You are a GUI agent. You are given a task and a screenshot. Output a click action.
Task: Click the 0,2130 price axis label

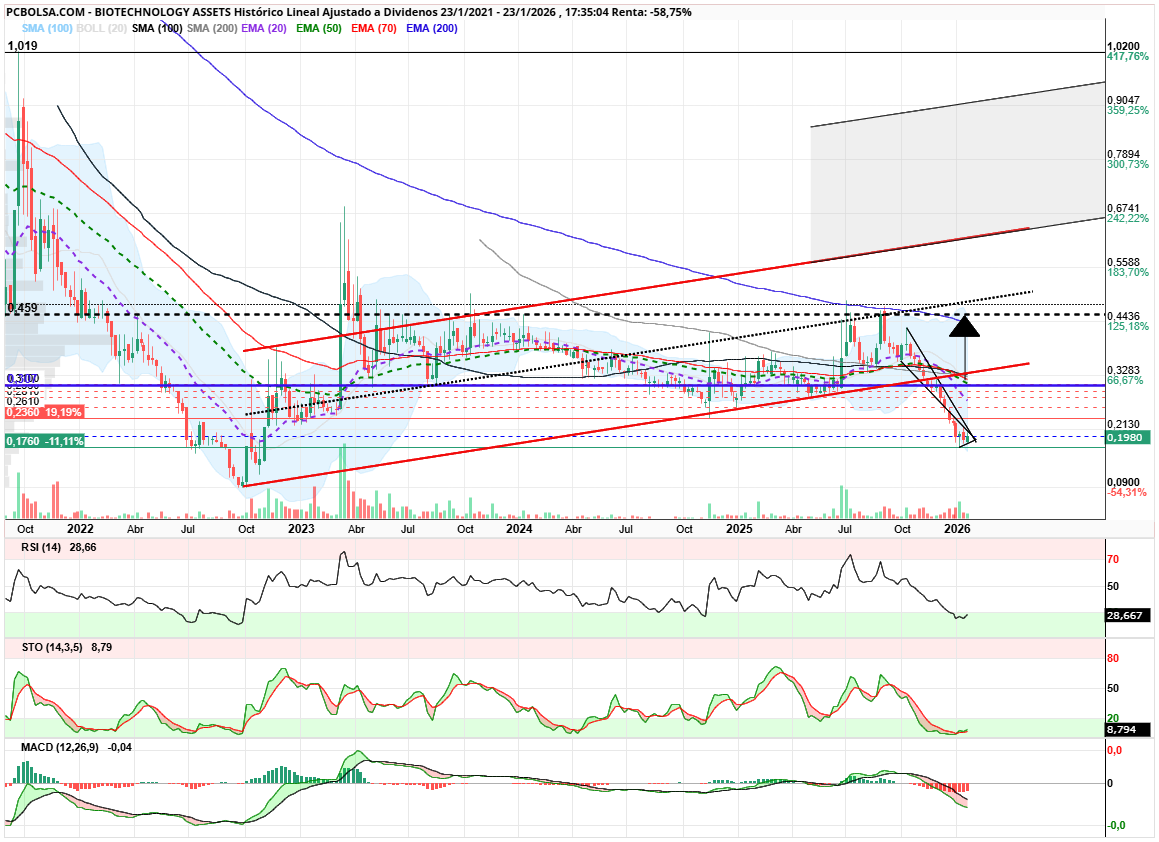pos(1123,424)
